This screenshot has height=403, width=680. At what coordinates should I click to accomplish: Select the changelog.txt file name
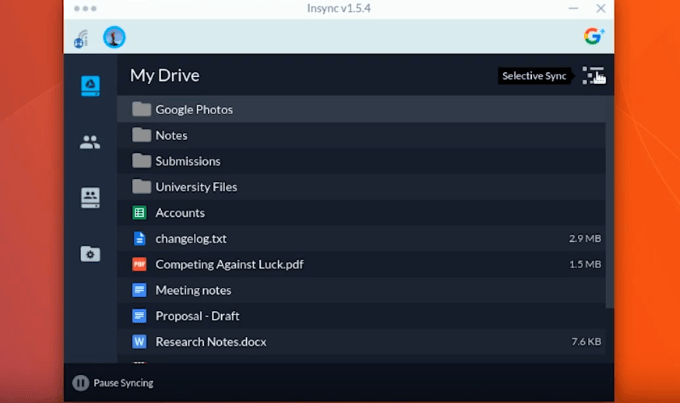(x=191, y=239)
